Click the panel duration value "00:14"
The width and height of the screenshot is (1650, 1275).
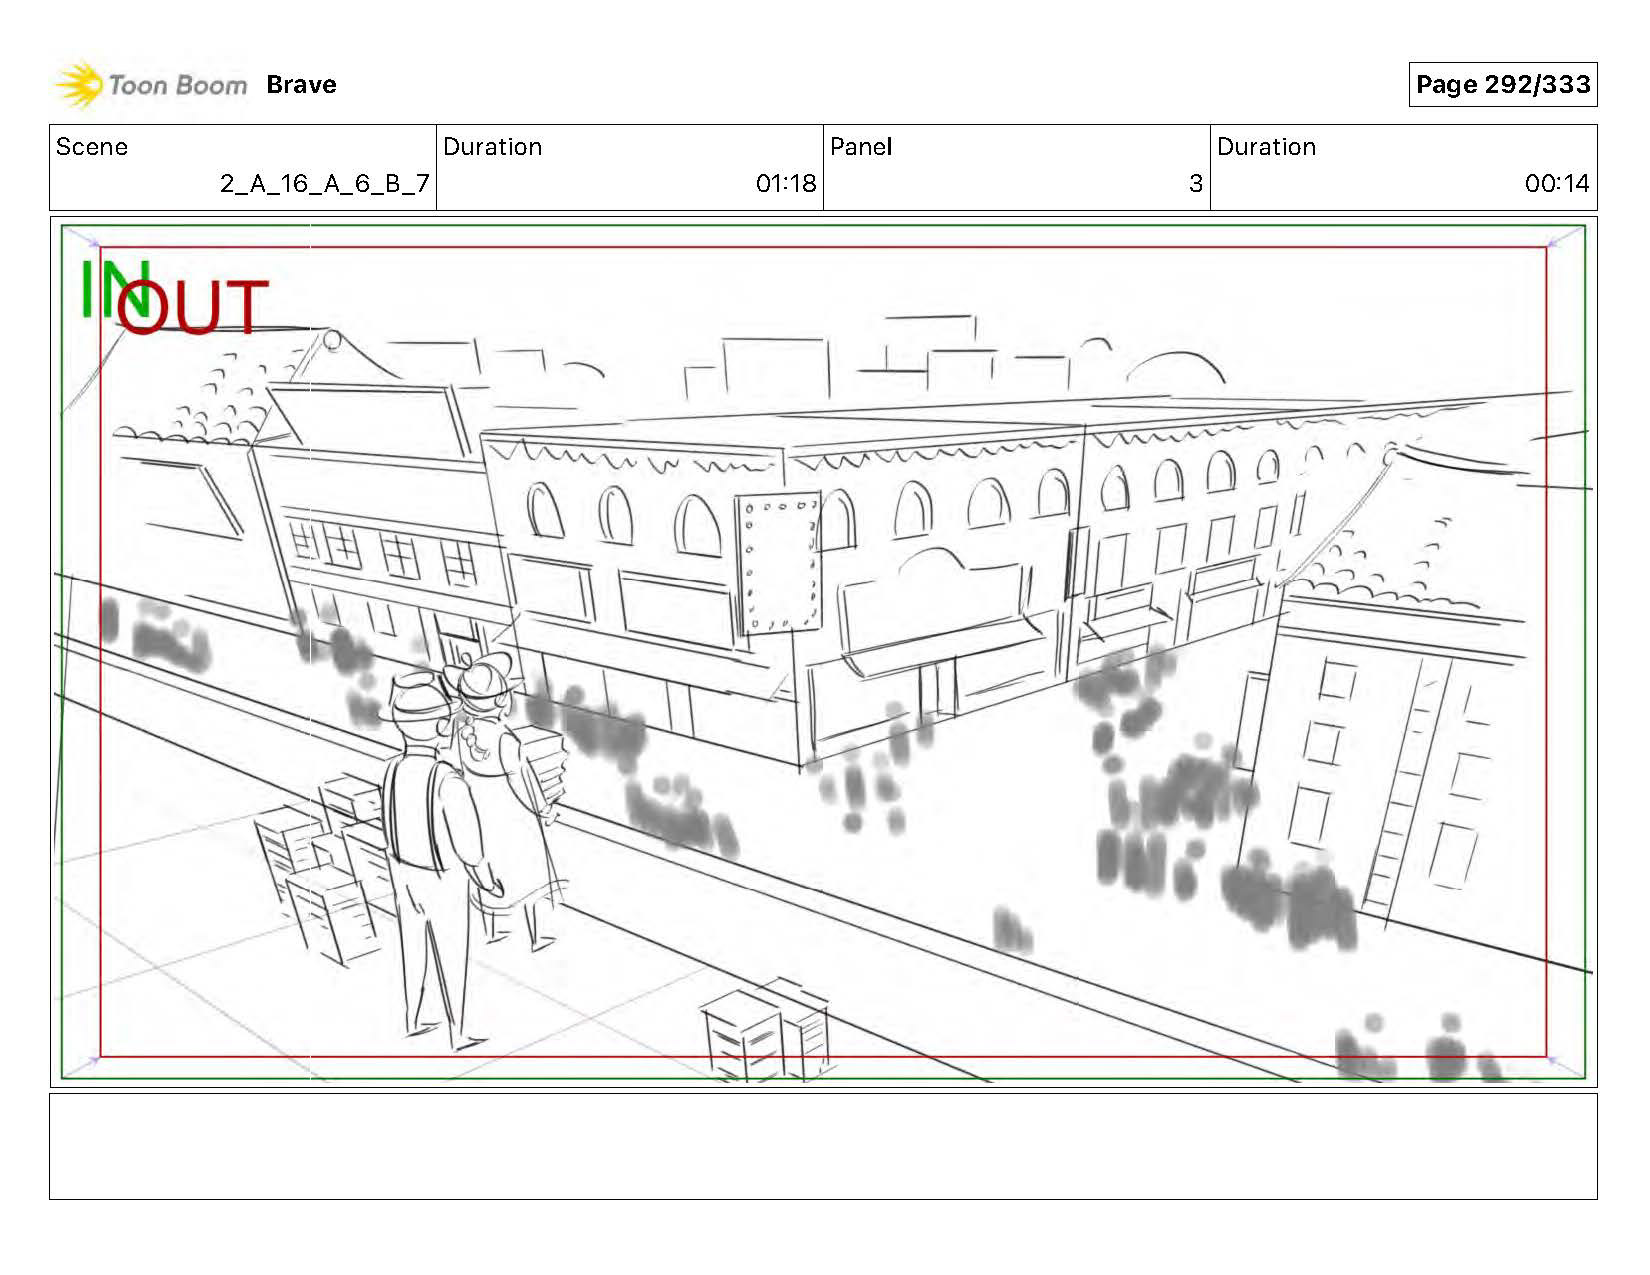click(1557, 184)
